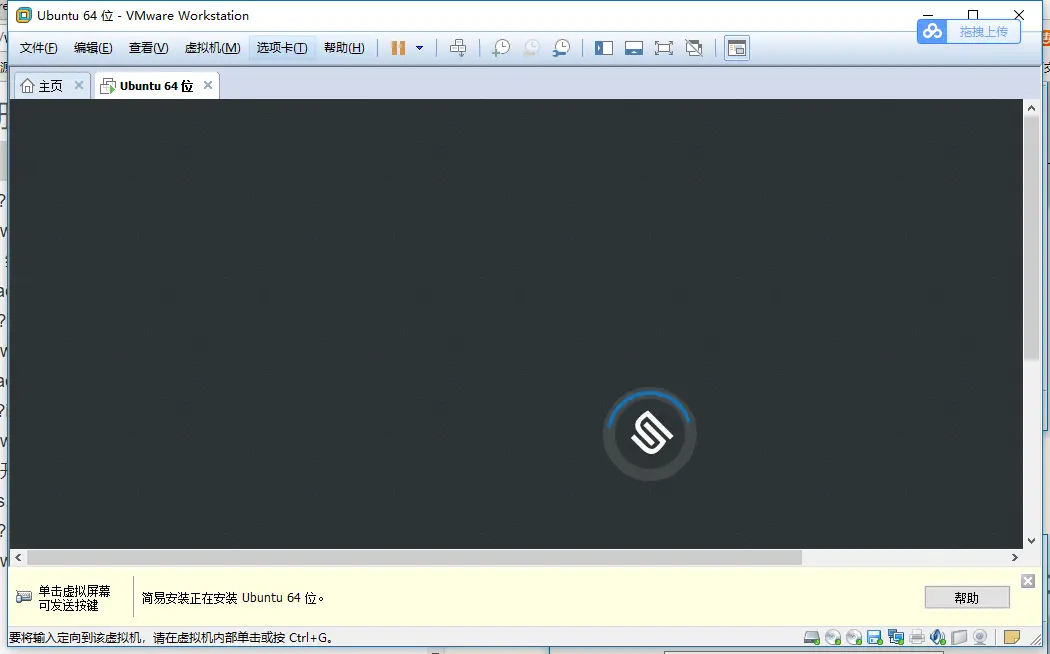
Task: Dismiss the yellow easy install message bar
Action: click(1028, 581)
